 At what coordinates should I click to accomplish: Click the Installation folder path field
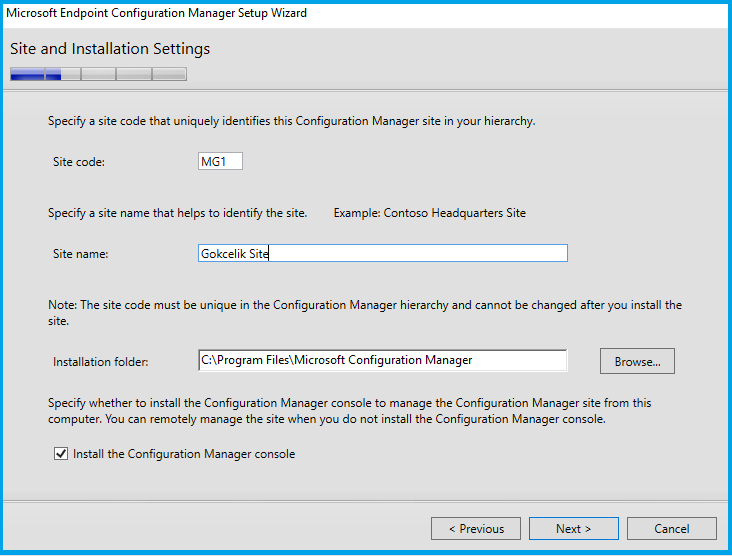coord(383,360)
